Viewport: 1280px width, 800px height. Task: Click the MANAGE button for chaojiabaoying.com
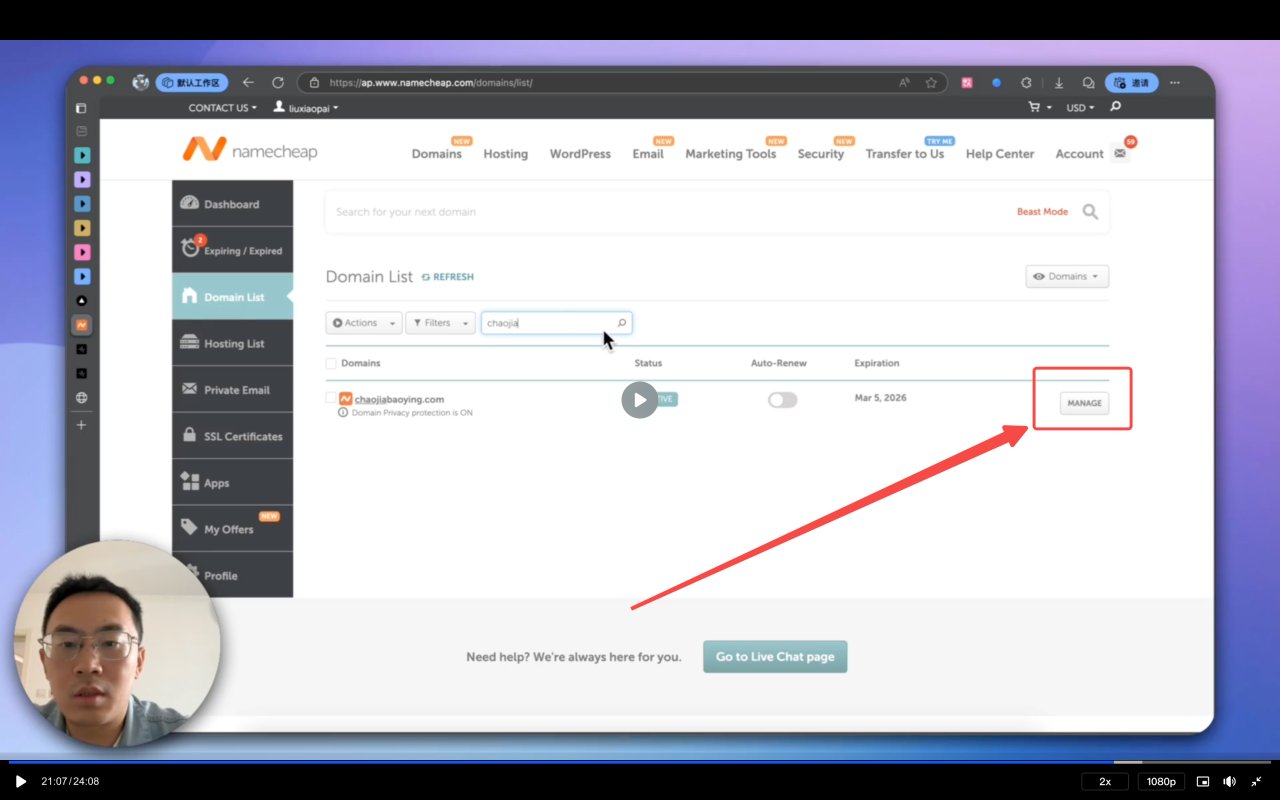[1084, 403]
